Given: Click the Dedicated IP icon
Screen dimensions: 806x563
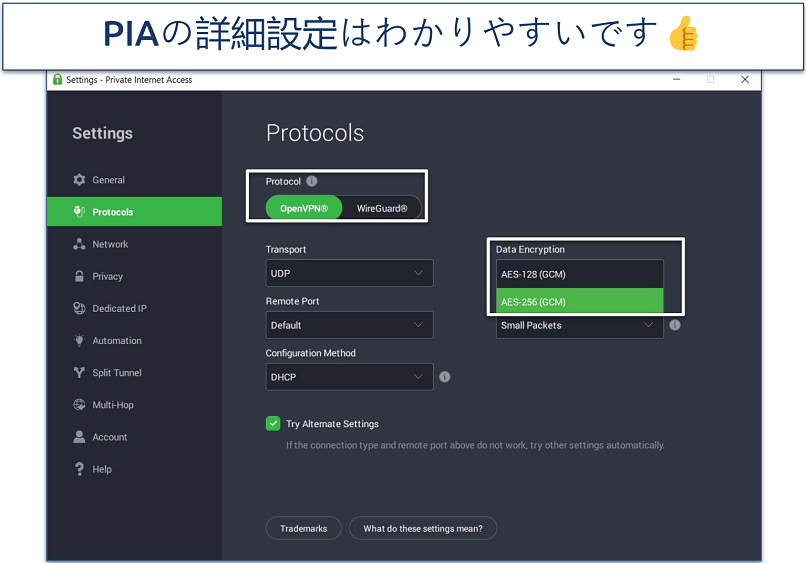Looking at the screenshot, I should click(x=80, y=308).
